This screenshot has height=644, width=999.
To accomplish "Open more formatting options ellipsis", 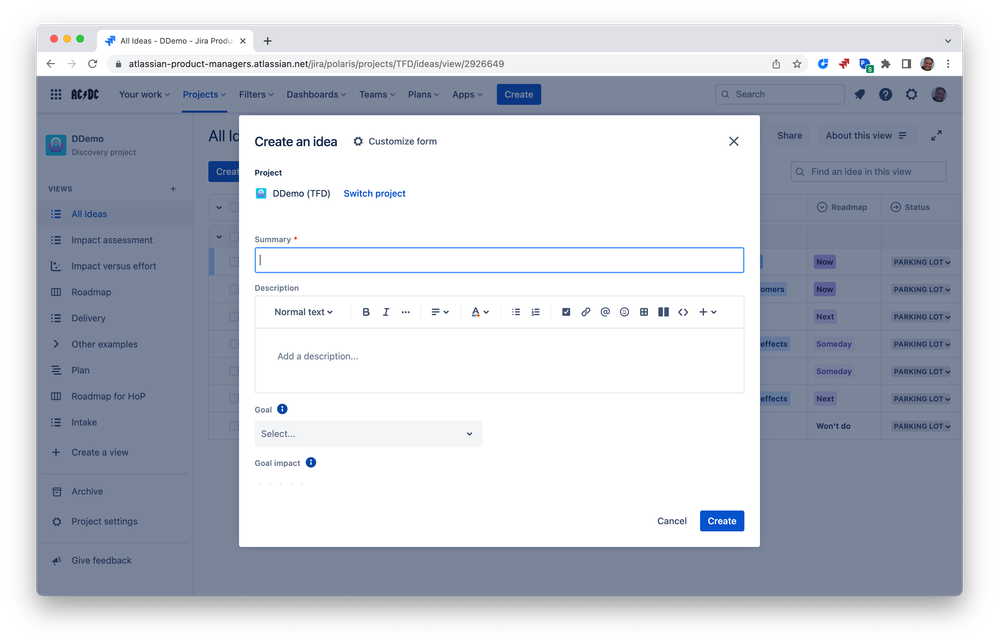I will pos(405,312).
